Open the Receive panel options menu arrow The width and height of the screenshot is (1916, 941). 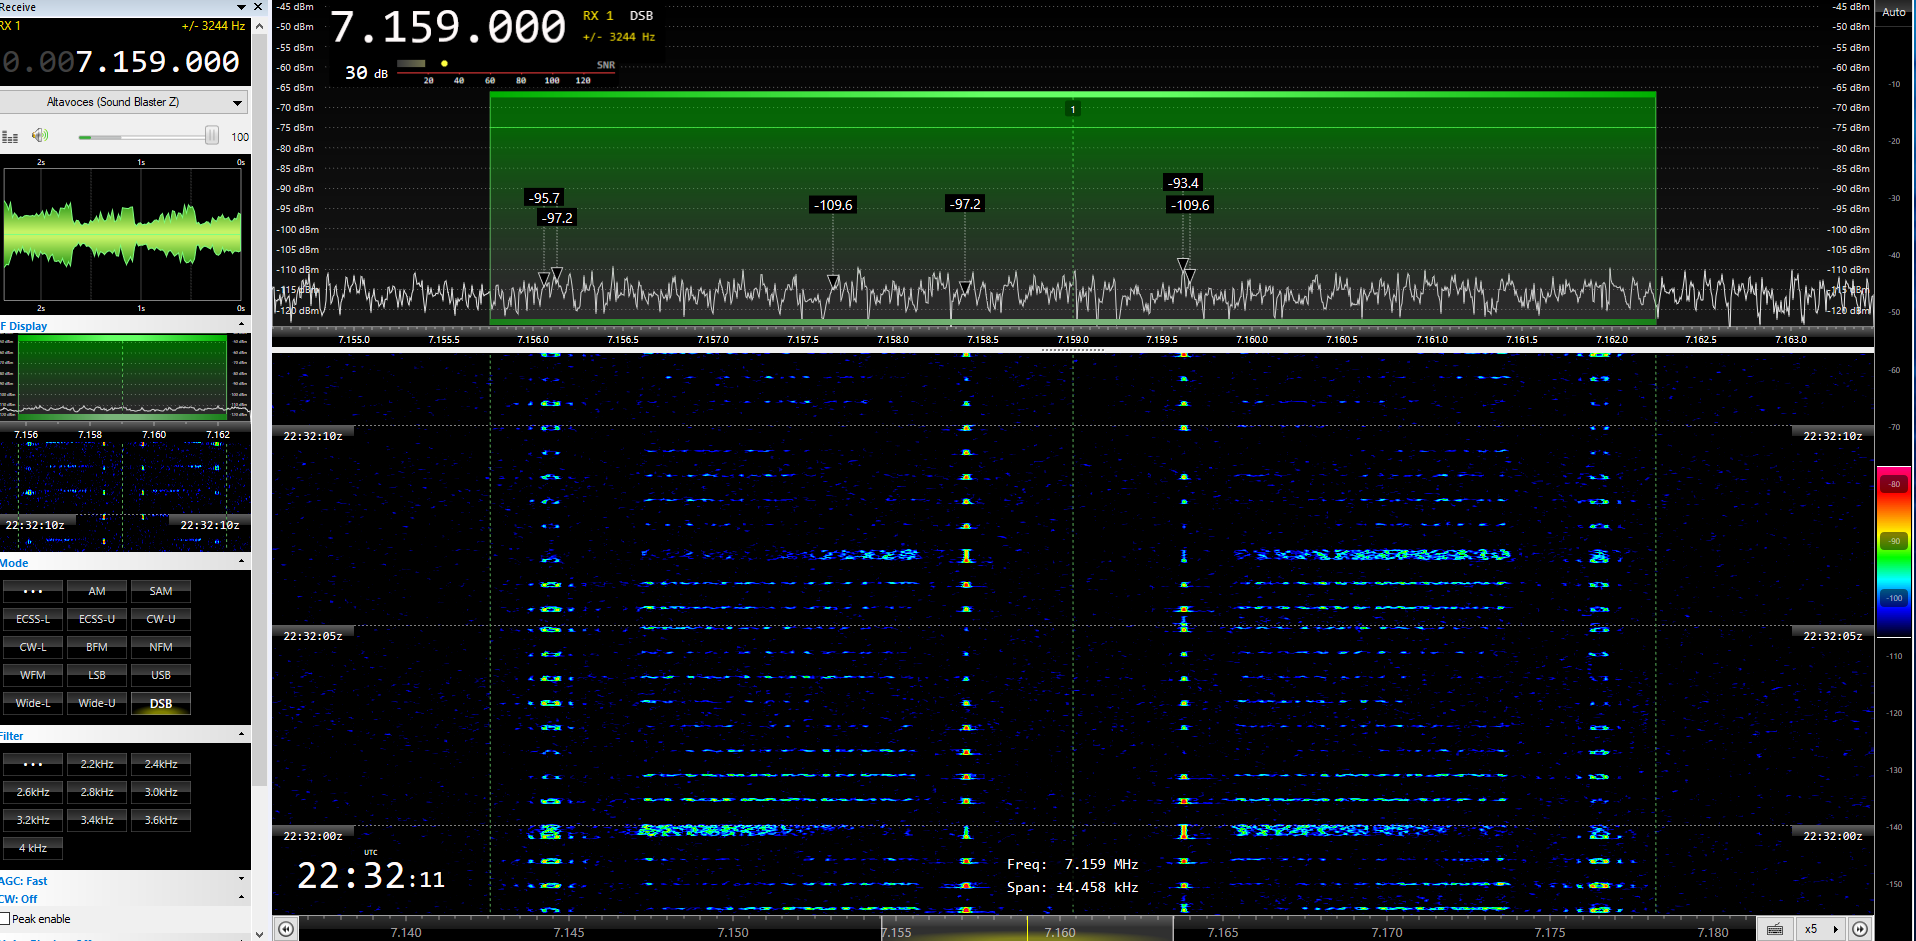tap(241, 7)
